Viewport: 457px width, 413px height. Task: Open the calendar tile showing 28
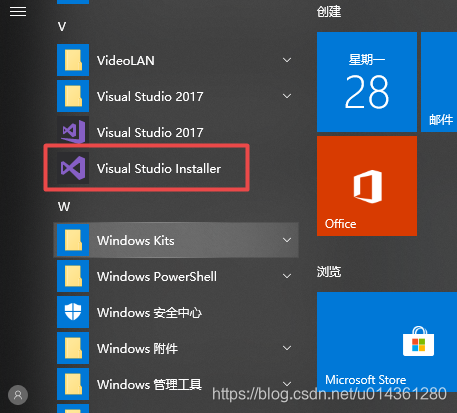[367, 82]
